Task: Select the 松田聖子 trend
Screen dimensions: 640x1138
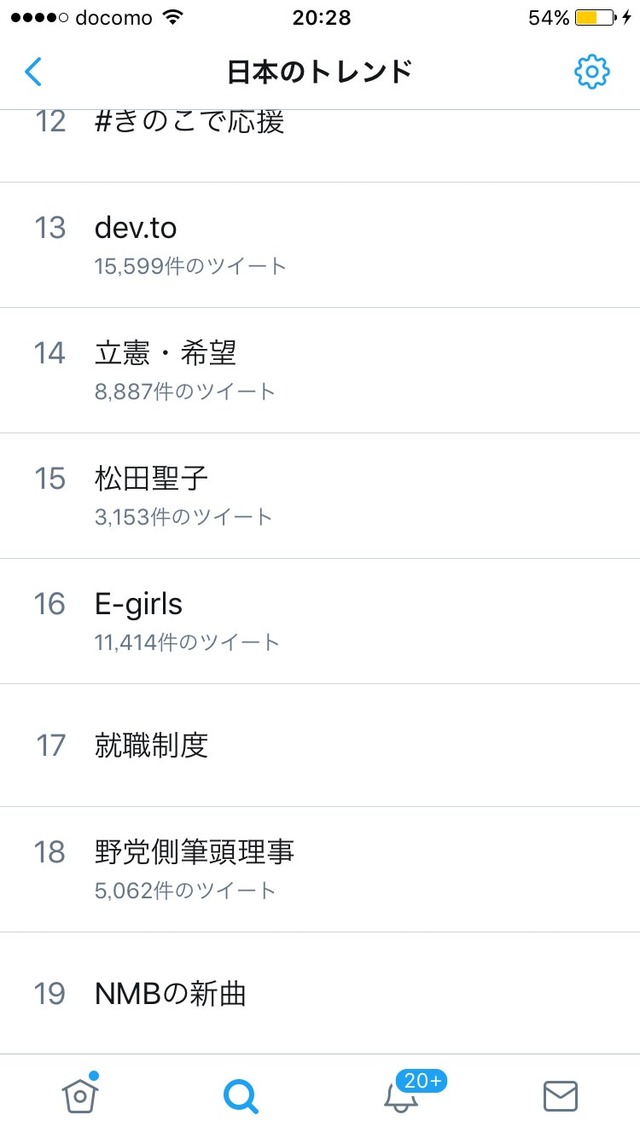Action: pos(320,496)
